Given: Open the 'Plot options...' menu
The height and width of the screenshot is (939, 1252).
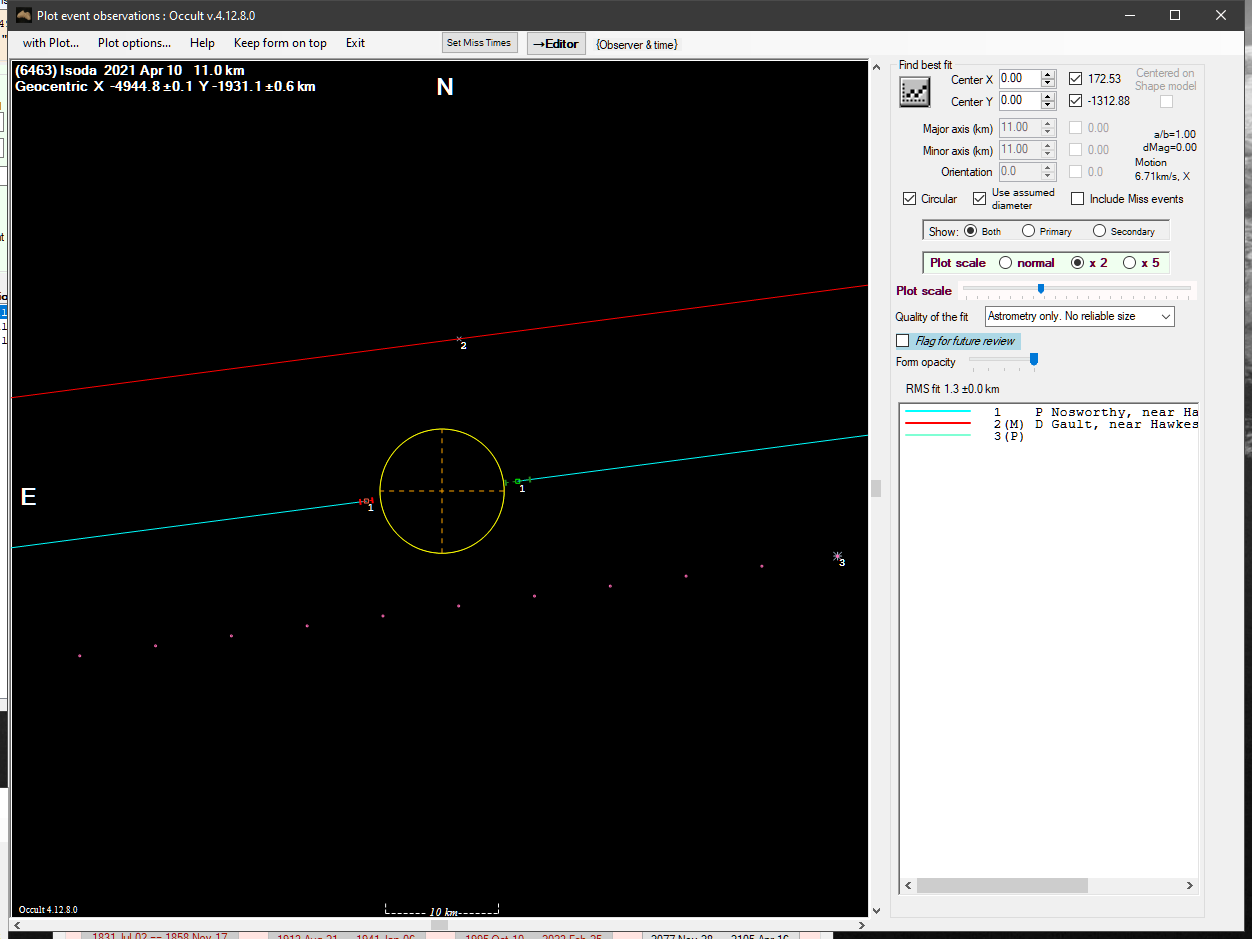Looking at the screenshot, I should click(134, 43).
